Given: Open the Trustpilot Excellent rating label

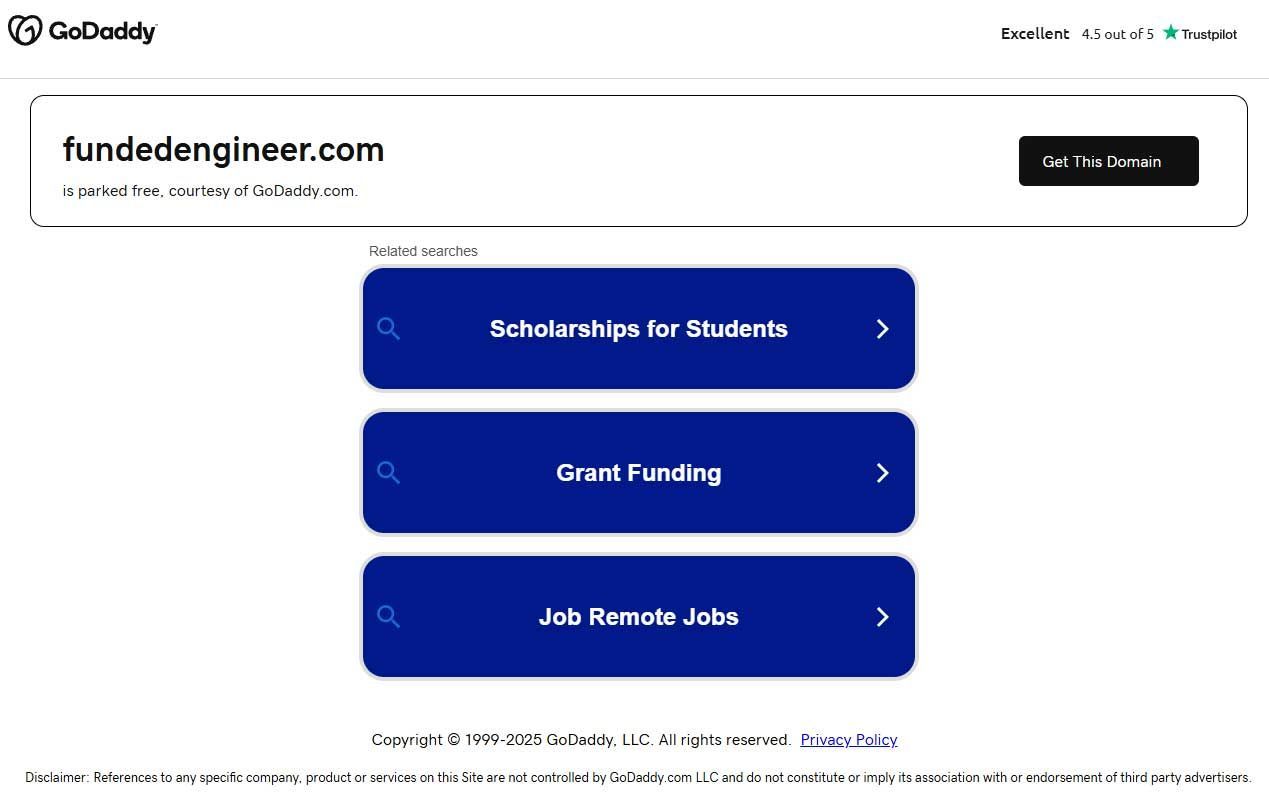Looking at the screenshot, I should (x=1035, y=34).
